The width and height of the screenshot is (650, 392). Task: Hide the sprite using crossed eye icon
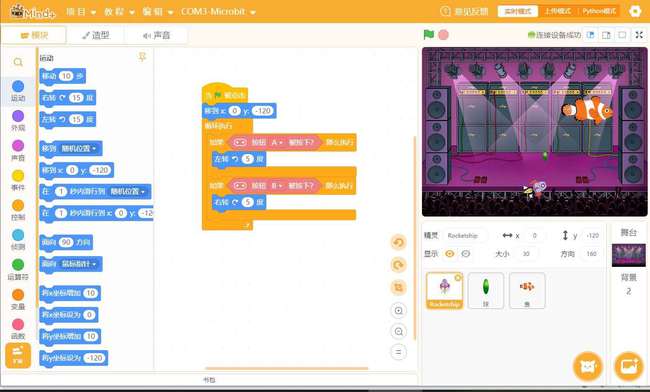[466, 254]
